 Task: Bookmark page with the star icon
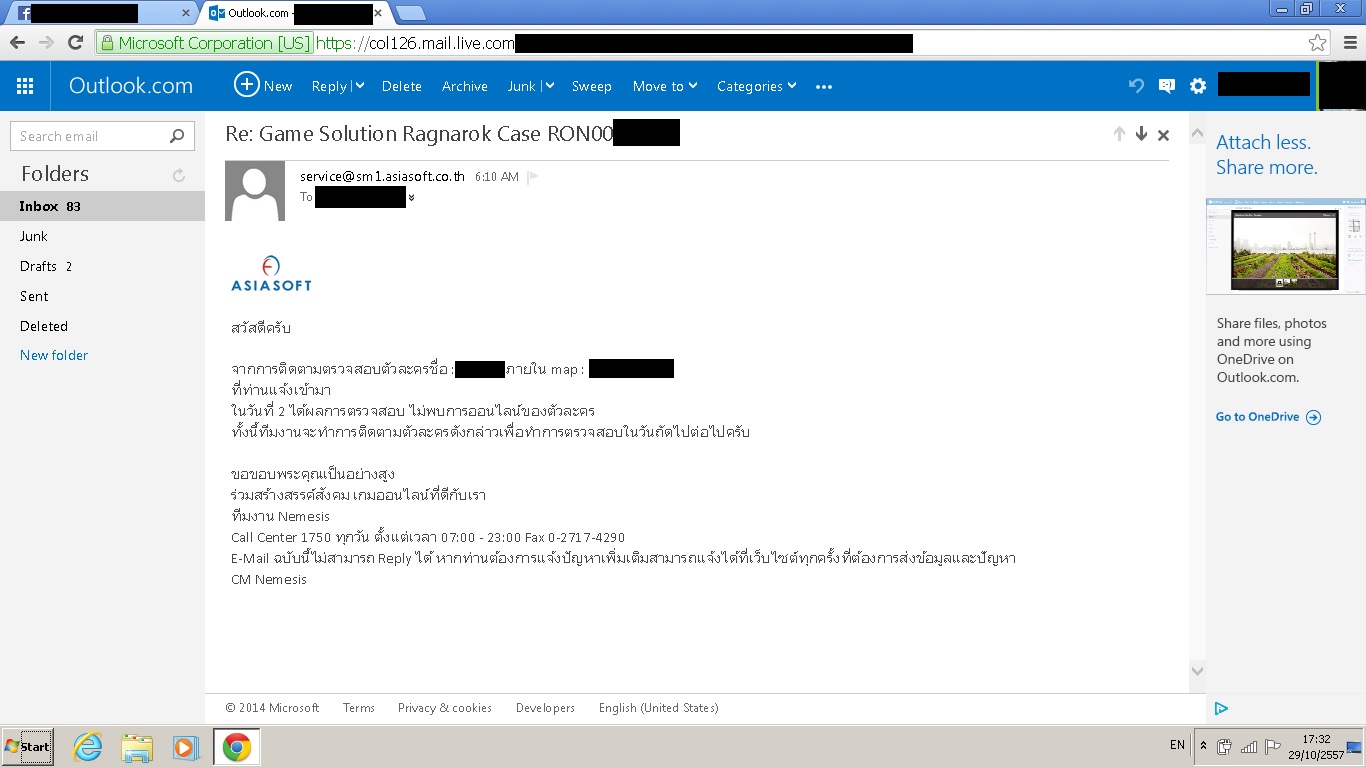[1318, 43]
